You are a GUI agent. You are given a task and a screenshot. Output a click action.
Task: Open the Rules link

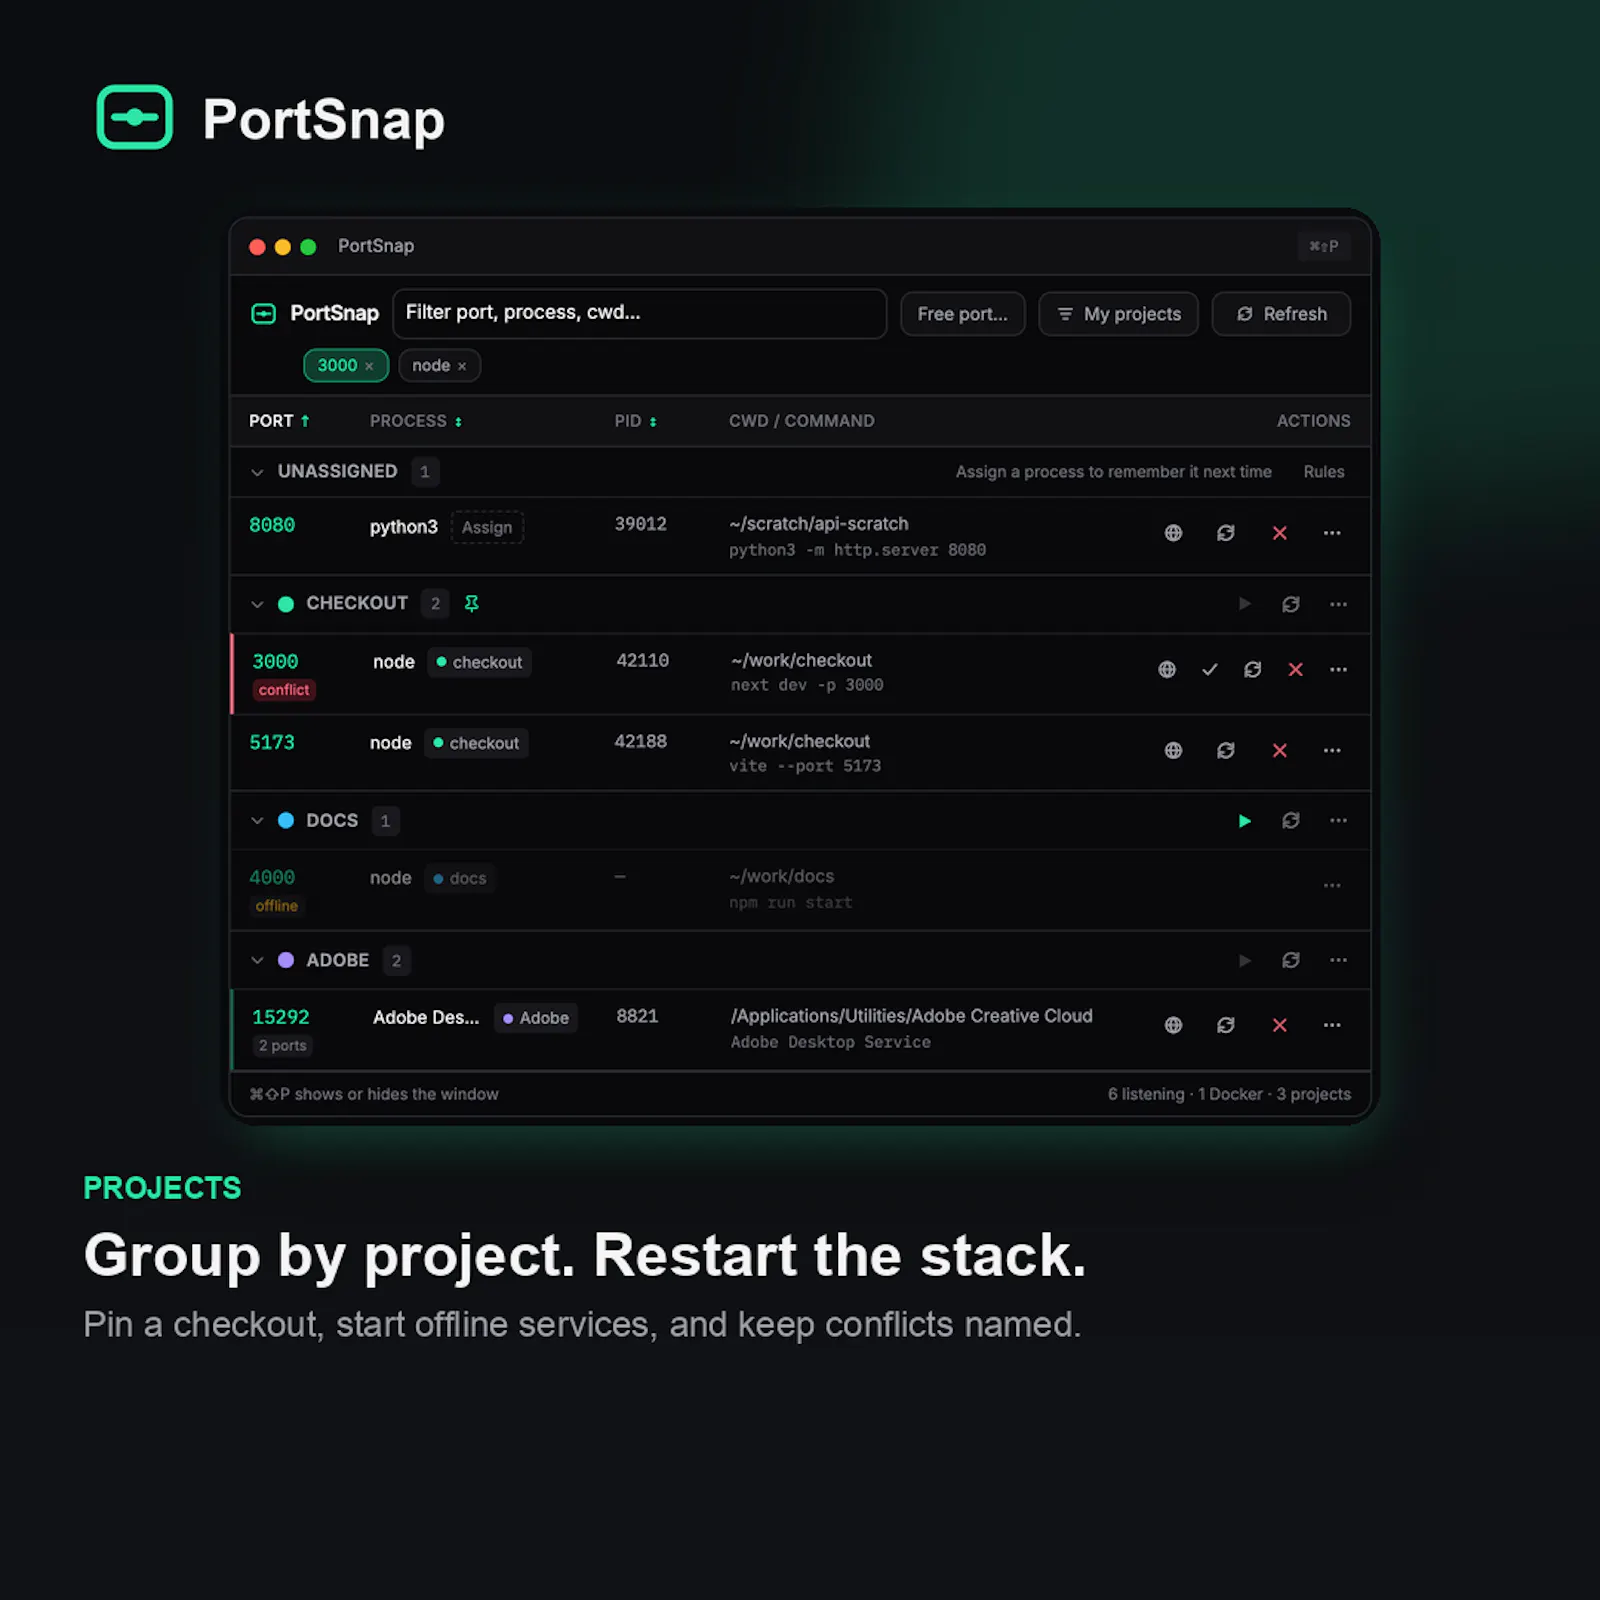[x=1323, y=472]
